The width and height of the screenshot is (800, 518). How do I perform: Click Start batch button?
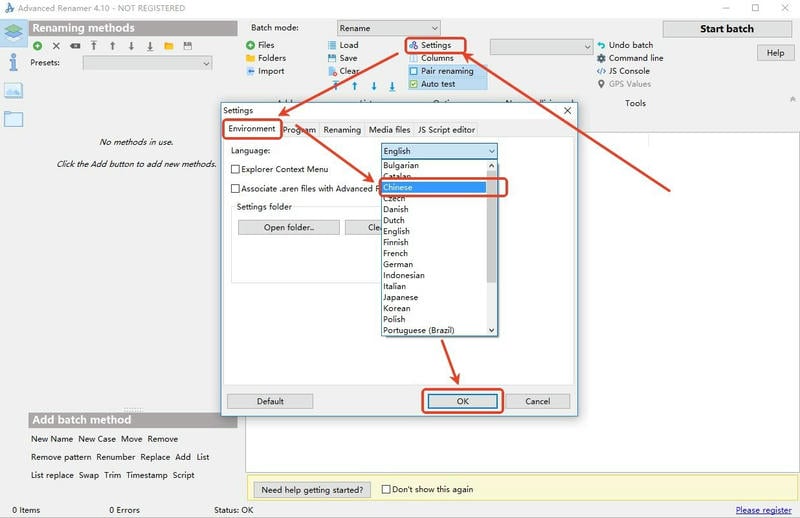[727, 29]
